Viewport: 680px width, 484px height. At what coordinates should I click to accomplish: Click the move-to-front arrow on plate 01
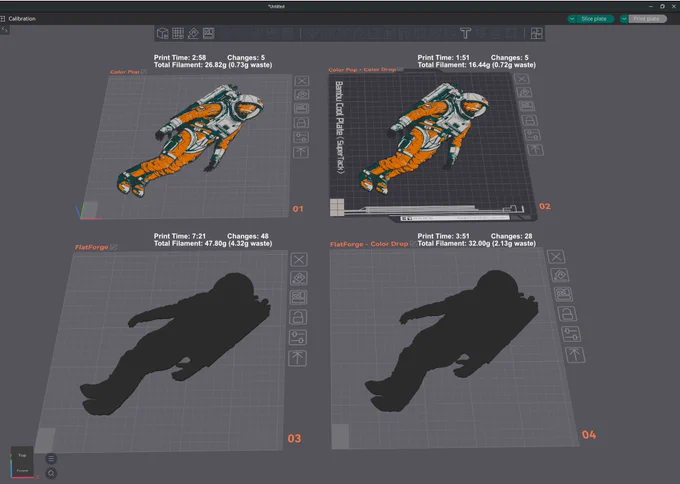(301, 152)
